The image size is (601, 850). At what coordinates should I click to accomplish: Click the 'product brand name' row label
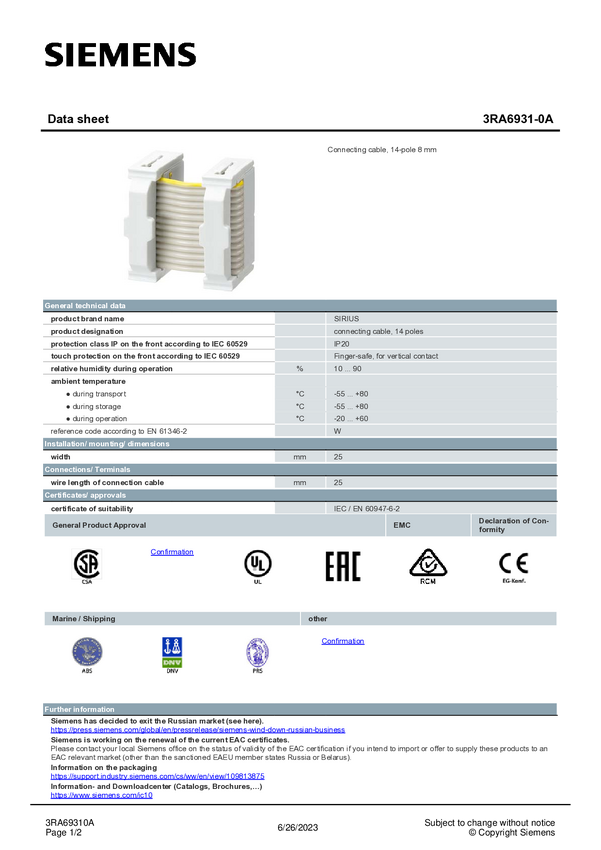click(x=87, y=319)
